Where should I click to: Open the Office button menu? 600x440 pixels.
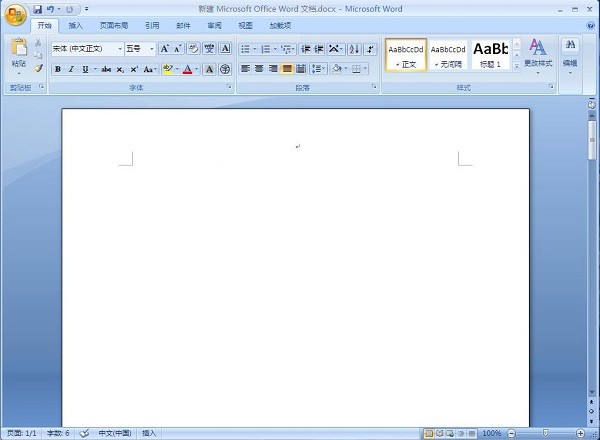coord(15,15)
